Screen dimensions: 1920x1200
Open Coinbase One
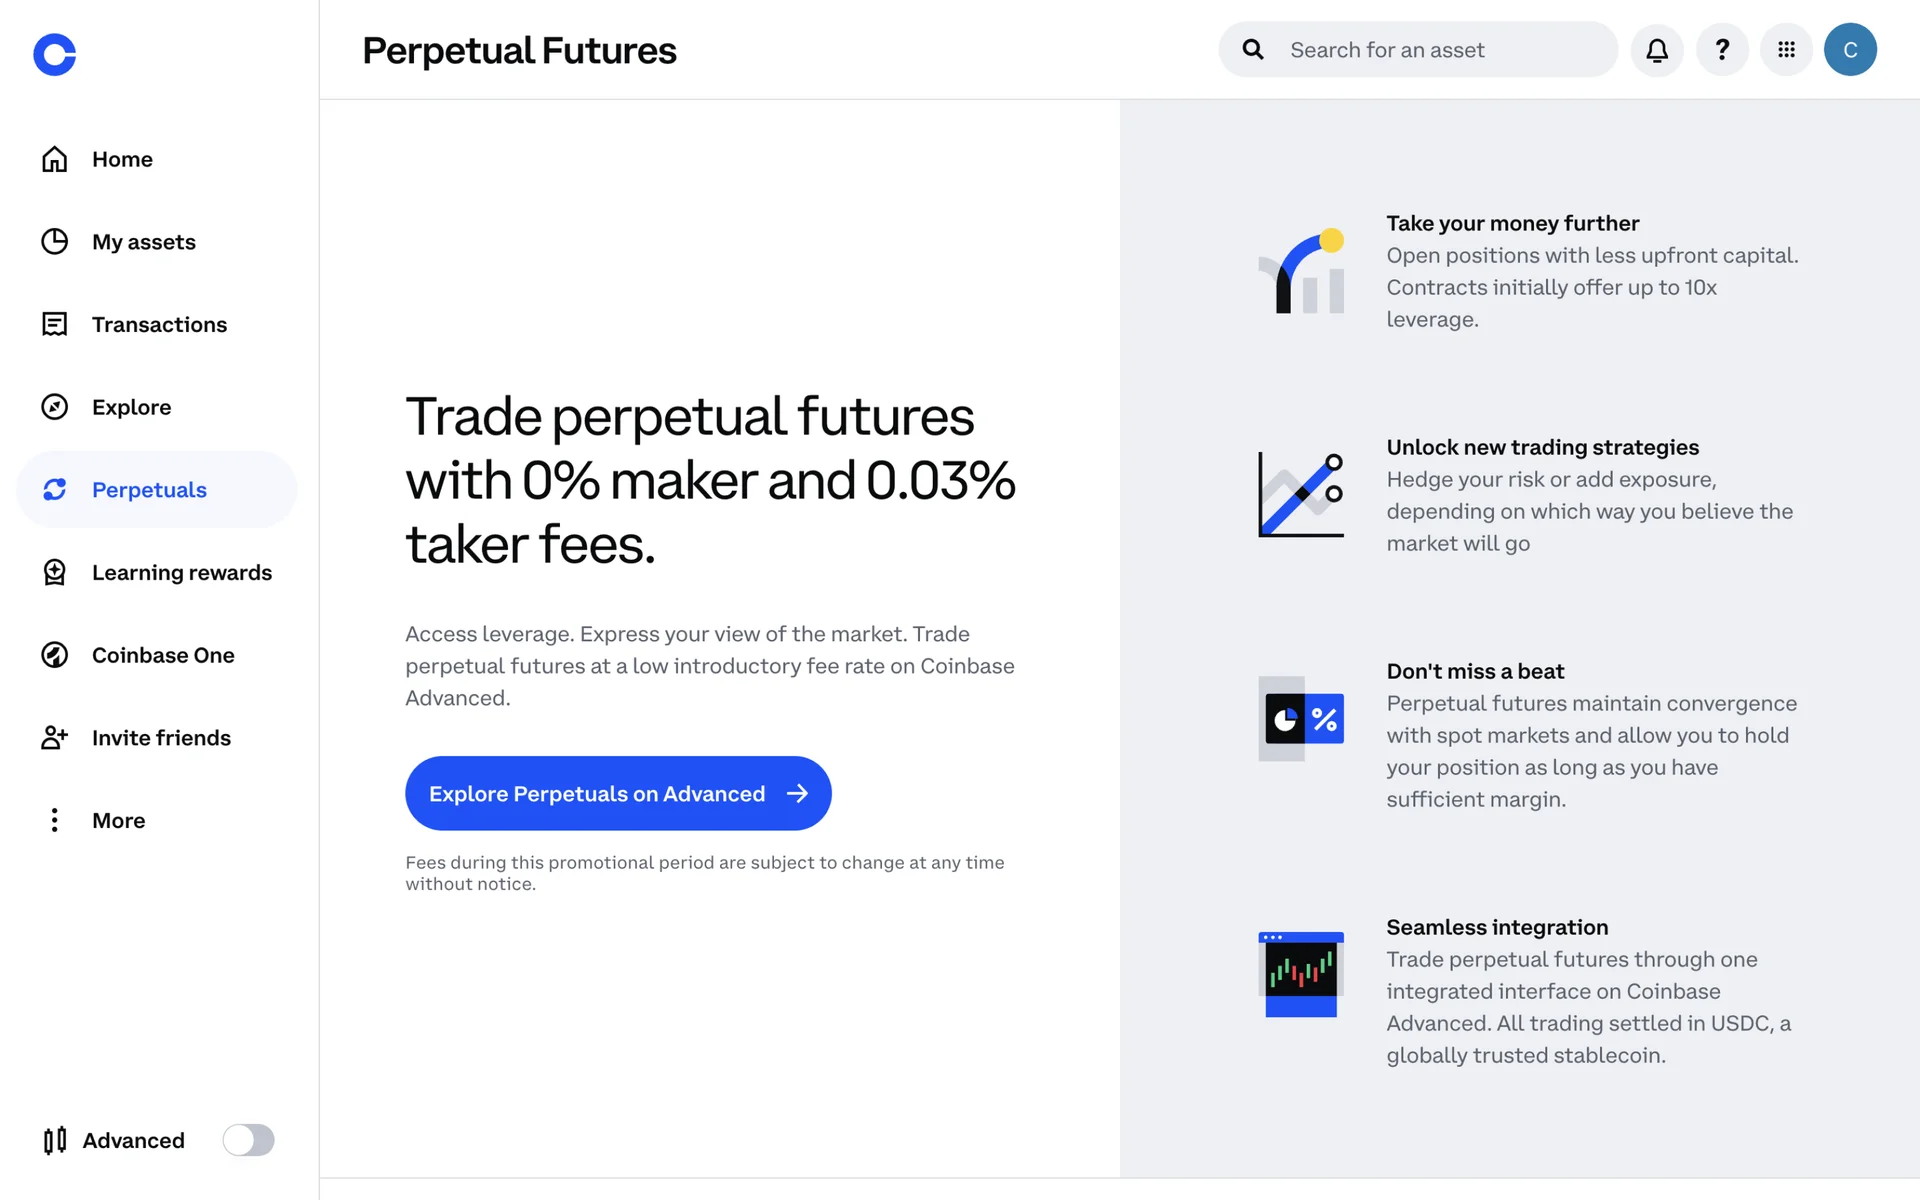(x=163, y=655)
